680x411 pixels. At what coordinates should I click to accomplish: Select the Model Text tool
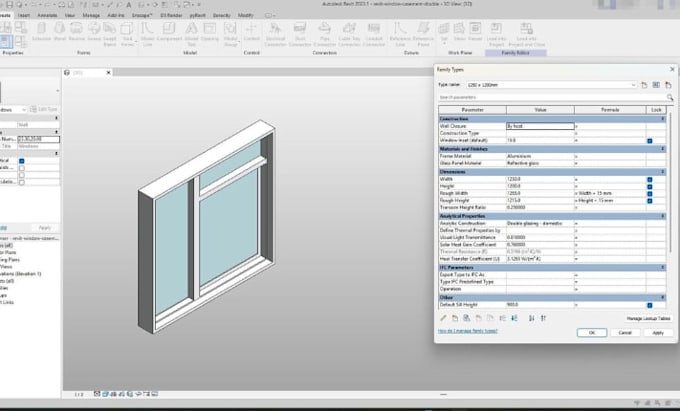191,34
